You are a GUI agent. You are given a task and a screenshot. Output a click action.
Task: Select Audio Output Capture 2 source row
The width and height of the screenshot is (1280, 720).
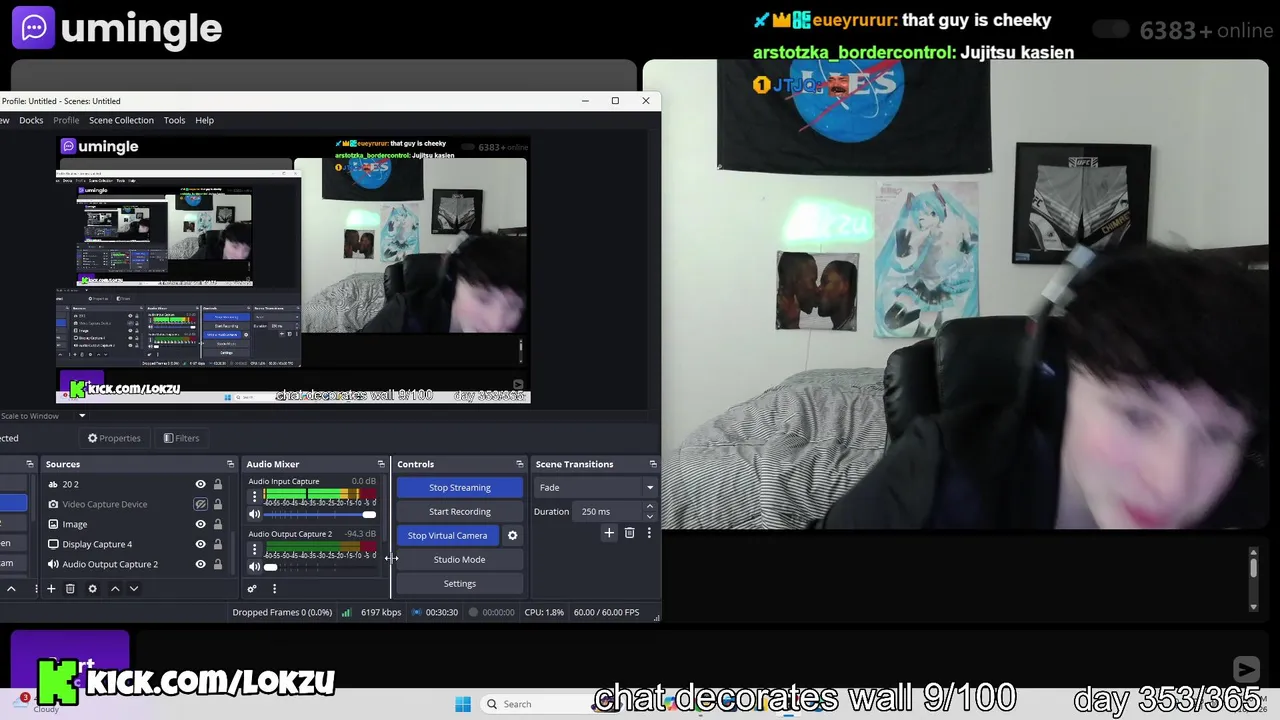(135, 564)
